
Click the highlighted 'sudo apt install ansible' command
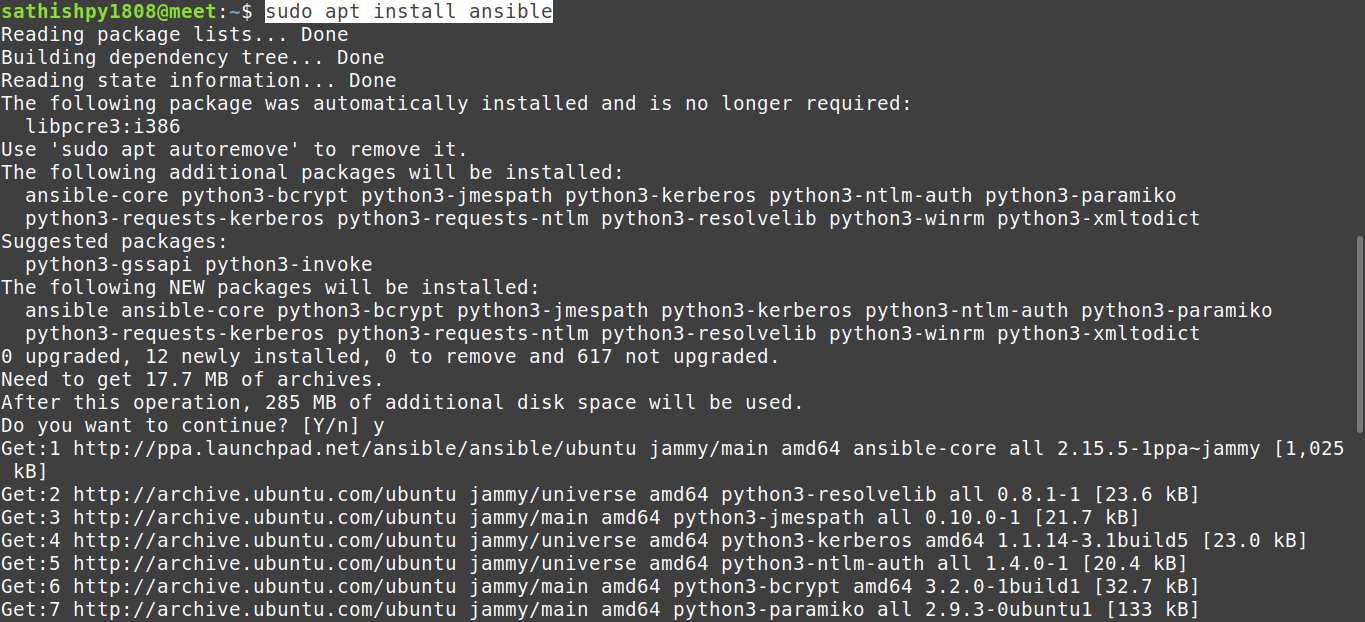coord(408,12)
